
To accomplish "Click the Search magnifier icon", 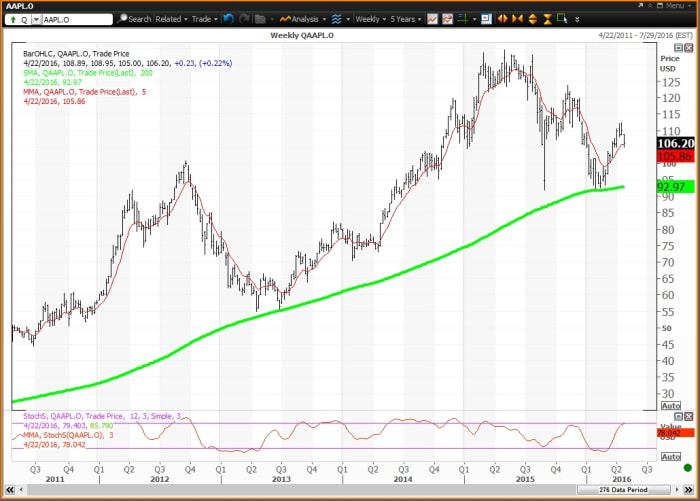I will click(x=122, y=19).
